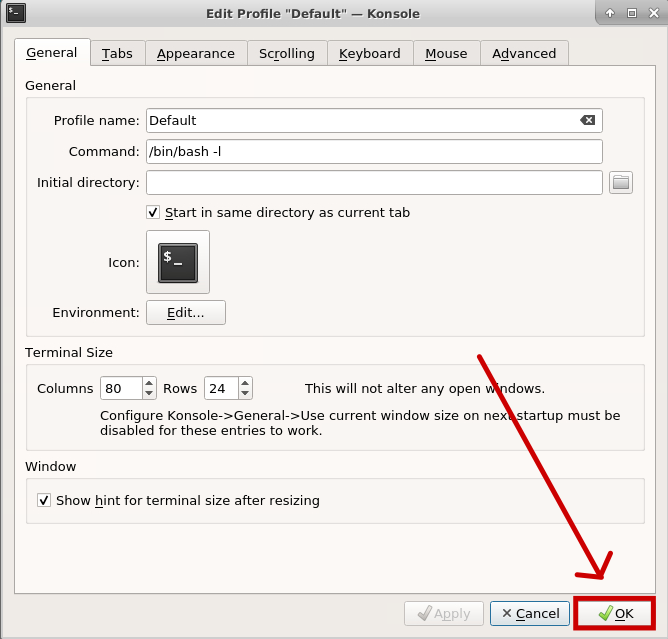This screenshot has width=668, height=639.
Task: Cancel the profile changes
Action: point(530,613)
